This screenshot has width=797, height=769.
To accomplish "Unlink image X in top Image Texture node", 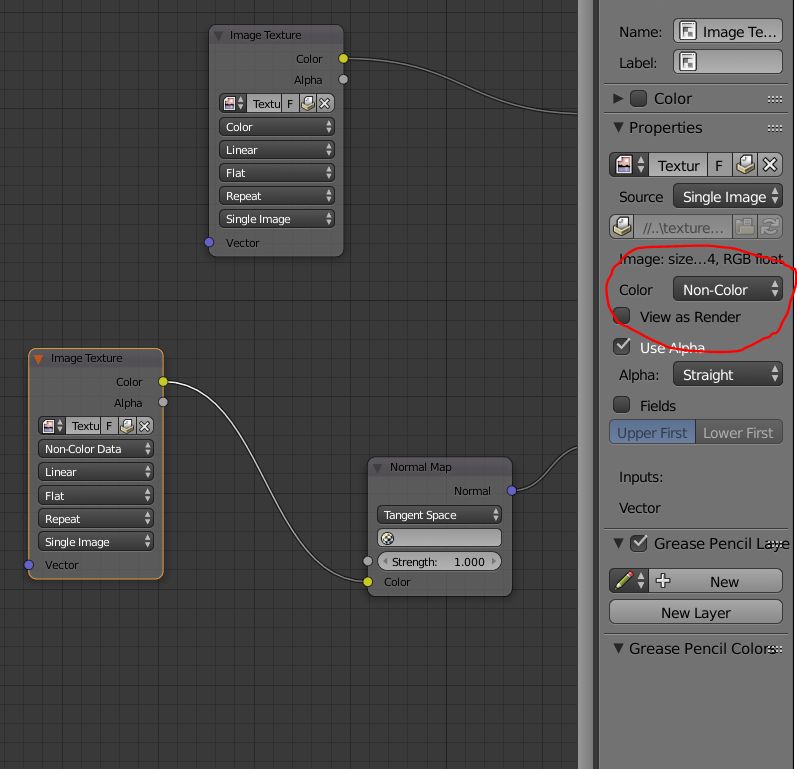I will 325,103.
